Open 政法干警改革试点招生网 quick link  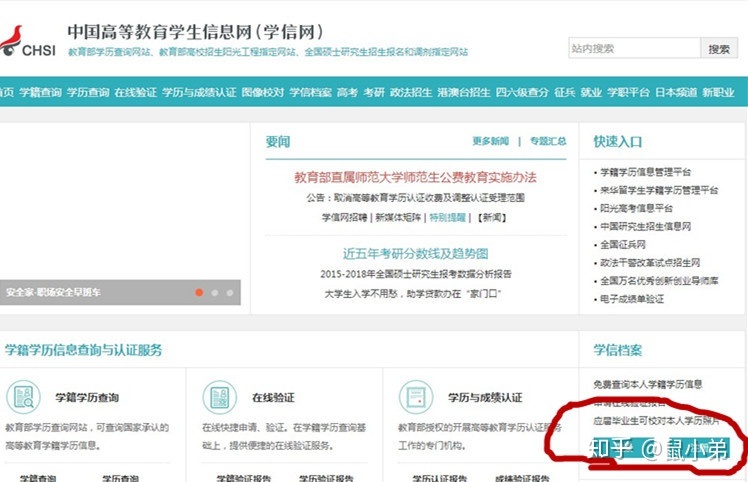(650, 262)
